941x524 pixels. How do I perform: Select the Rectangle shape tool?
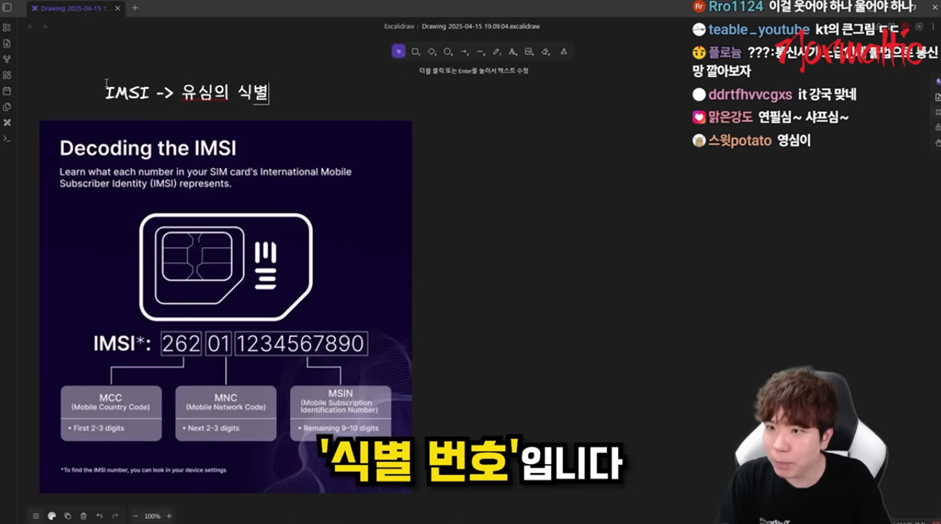point(415,52)
